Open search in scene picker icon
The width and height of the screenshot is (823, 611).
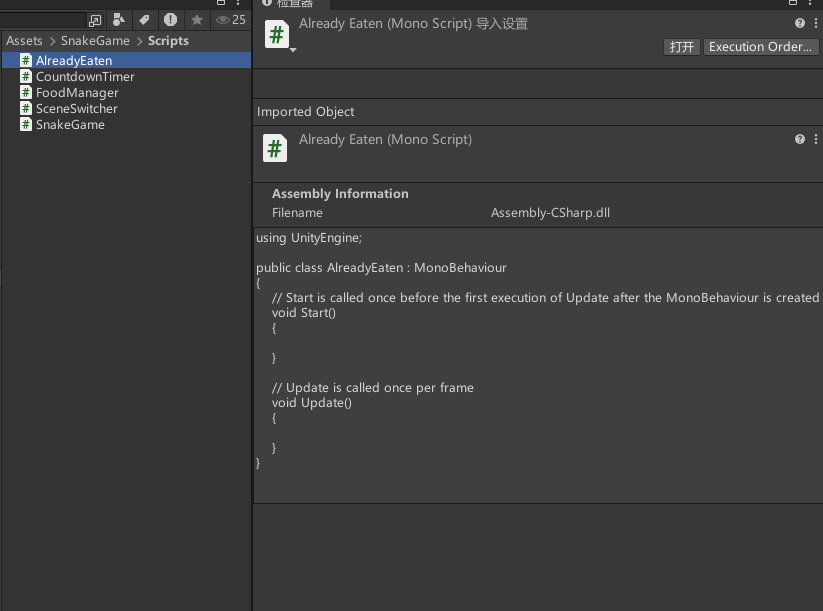[x=95, y=20]
